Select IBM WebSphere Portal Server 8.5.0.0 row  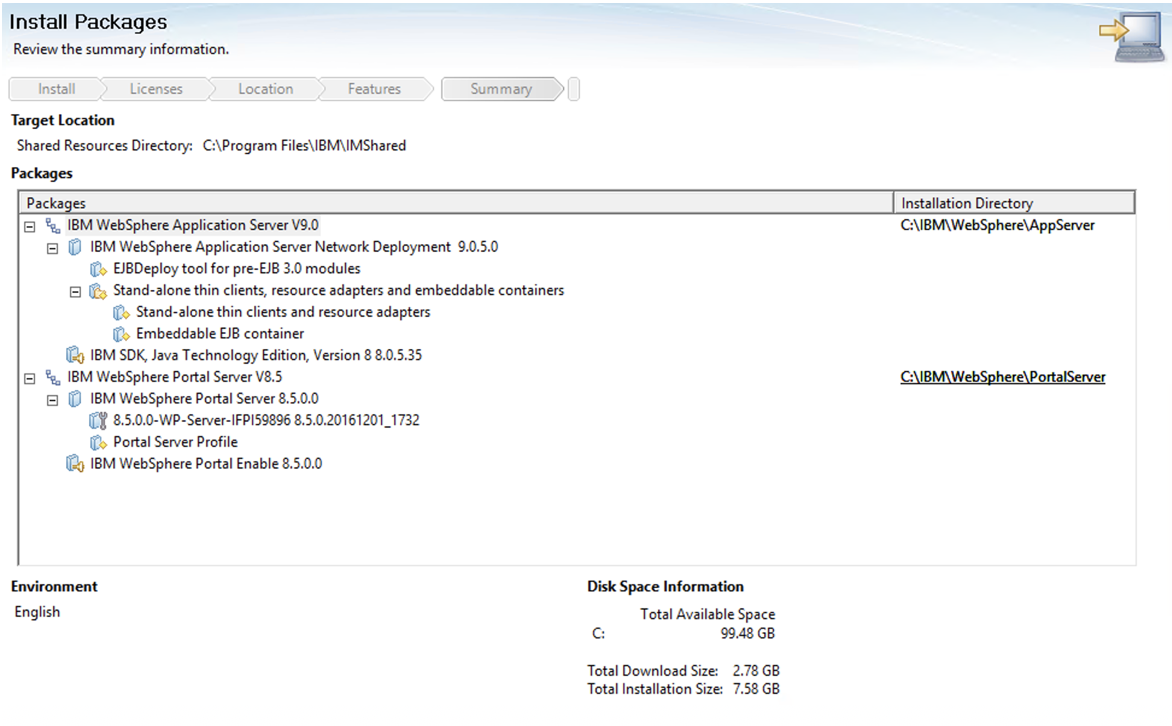[x=204, y=399]
